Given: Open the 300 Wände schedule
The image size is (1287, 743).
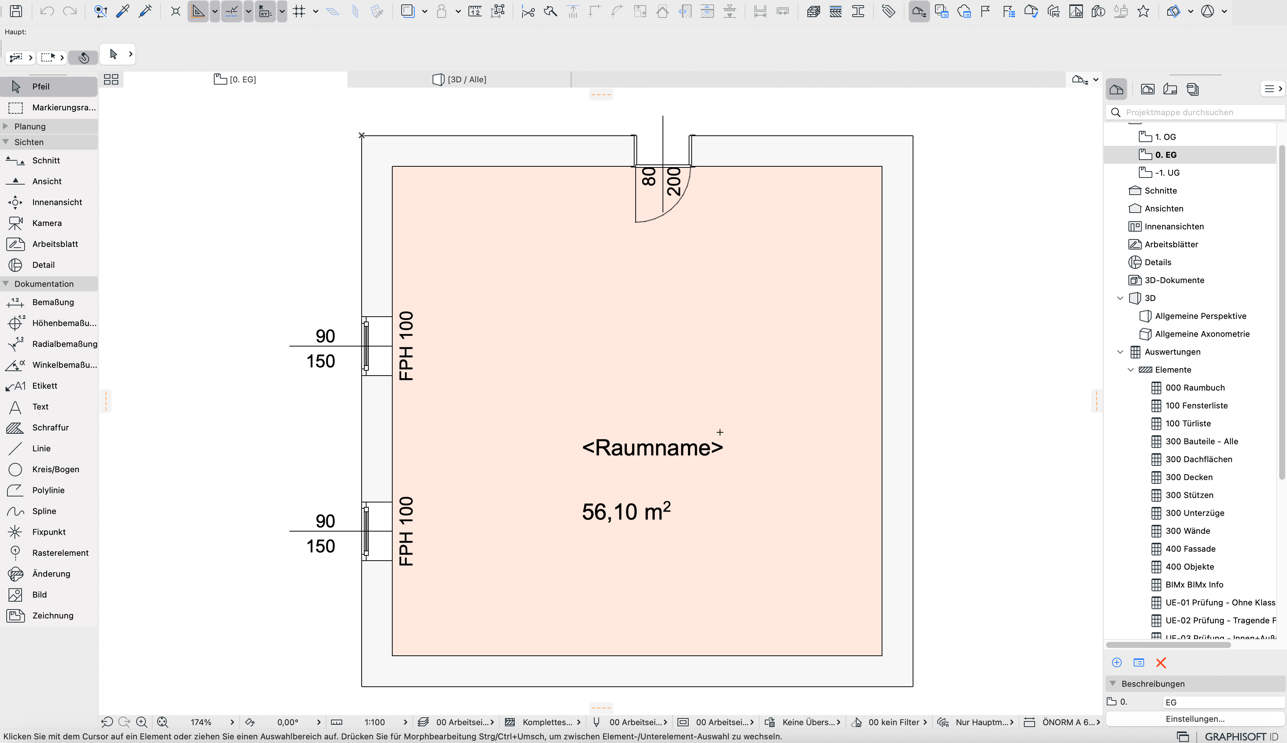Looking at the screenshot, I should click(1187, 531).
